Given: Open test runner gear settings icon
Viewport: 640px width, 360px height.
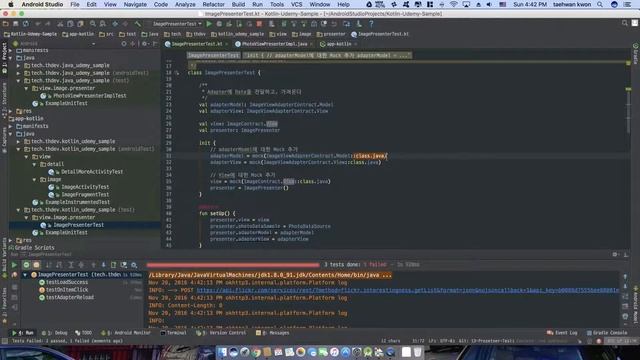Looking at the screenshot, I should (134, 265).
